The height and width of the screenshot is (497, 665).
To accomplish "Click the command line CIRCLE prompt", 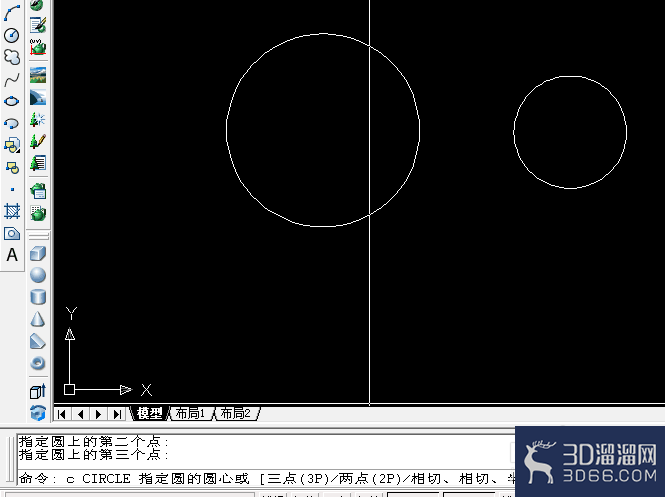I will pos(266,479).
